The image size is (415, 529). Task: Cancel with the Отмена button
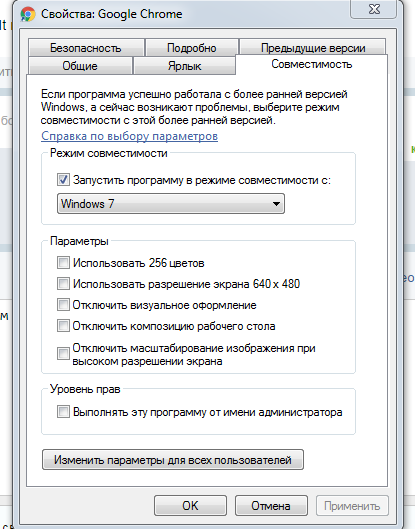pyautogui.click(x=271, y=505)
